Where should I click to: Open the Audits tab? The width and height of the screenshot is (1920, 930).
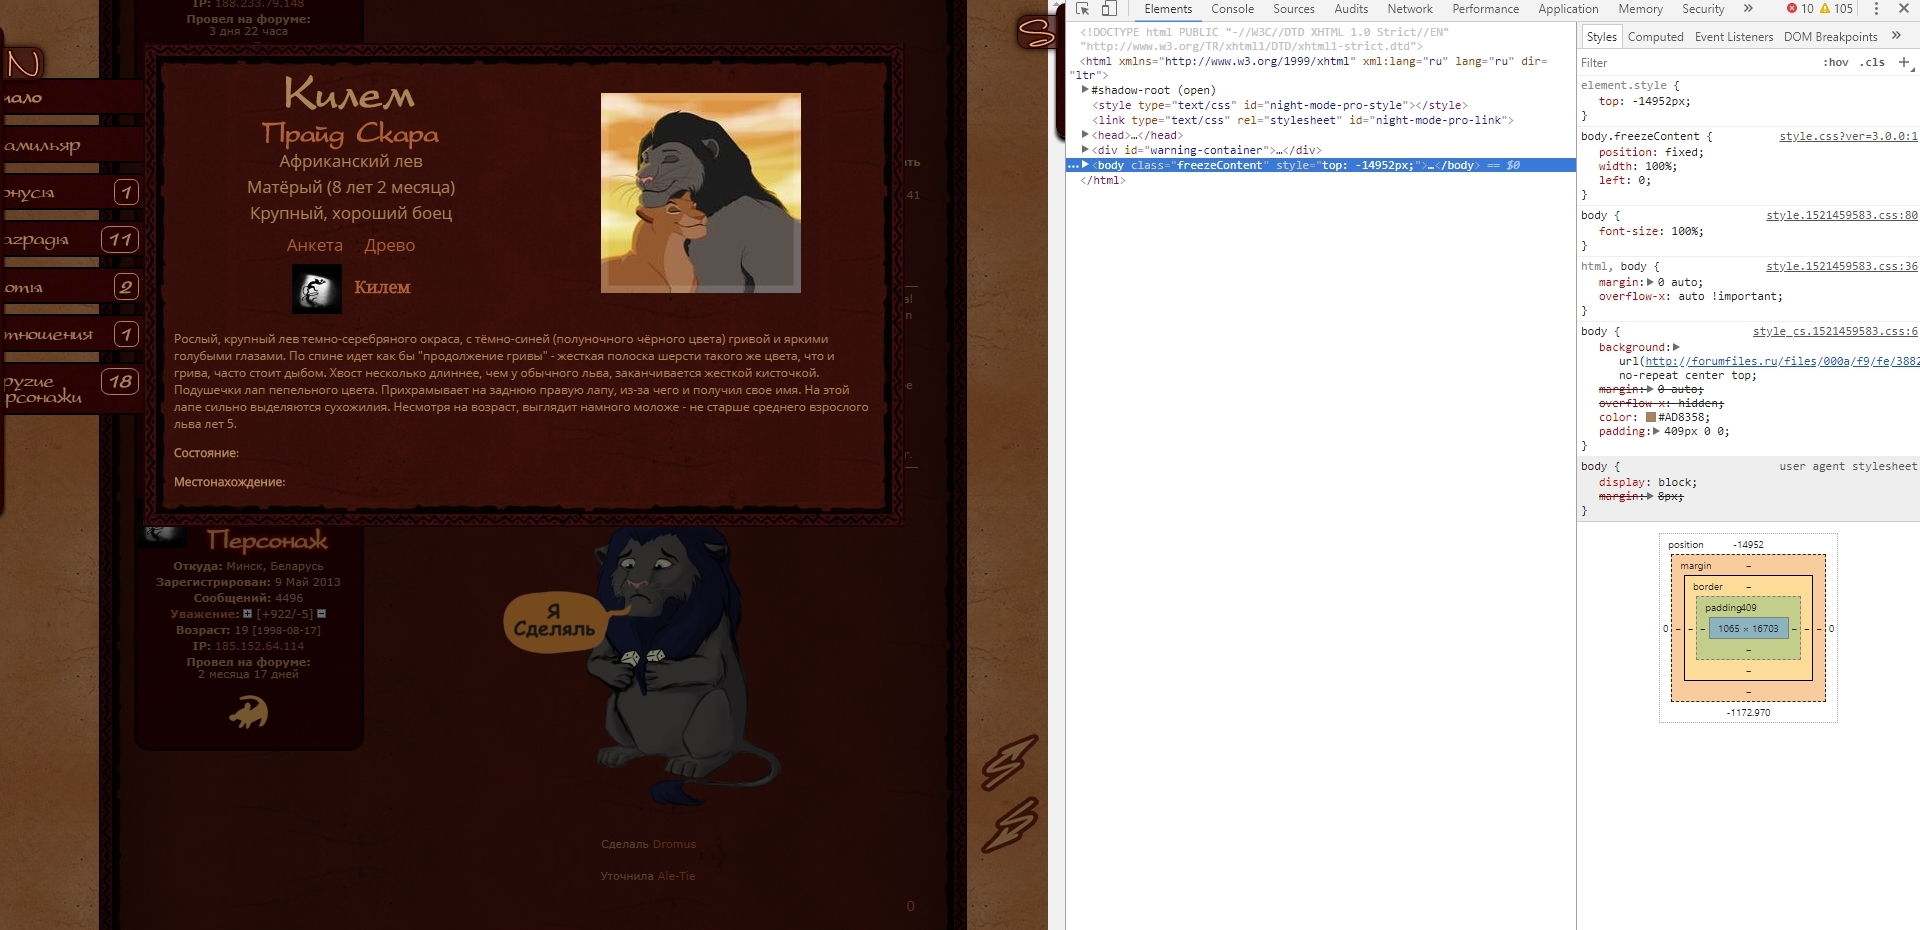tap(1351, 9)
